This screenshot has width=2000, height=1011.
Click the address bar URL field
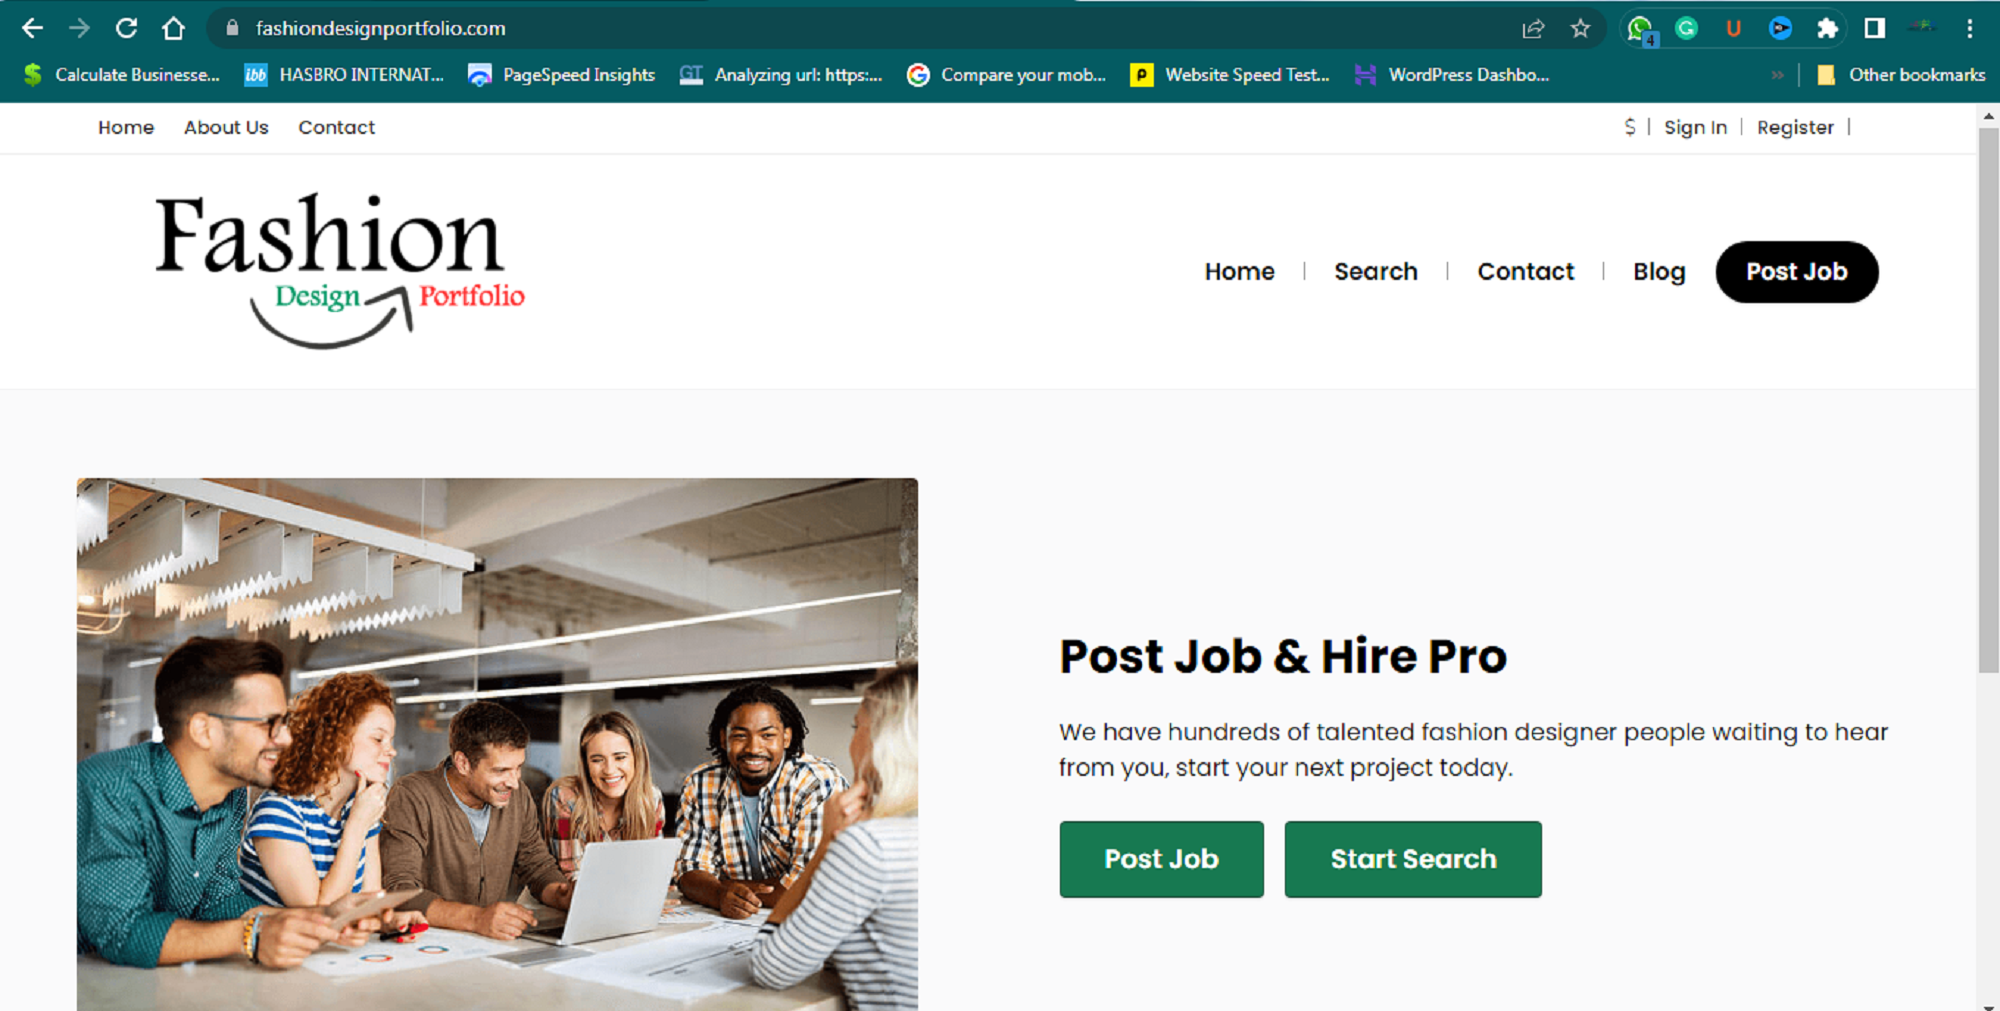[860, 28]
